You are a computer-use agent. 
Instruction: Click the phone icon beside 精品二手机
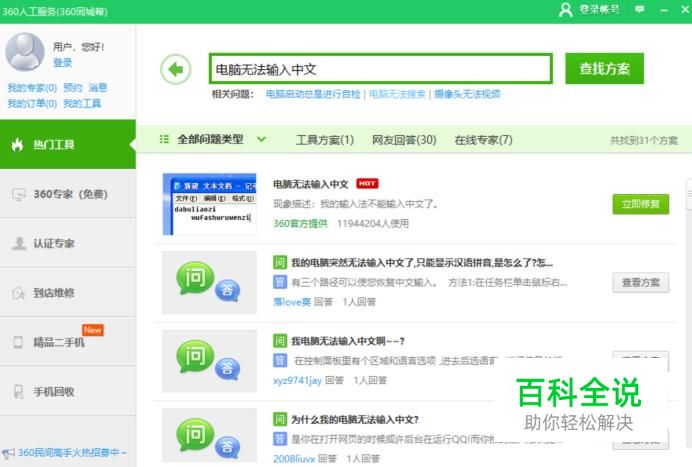click(18, 342)
